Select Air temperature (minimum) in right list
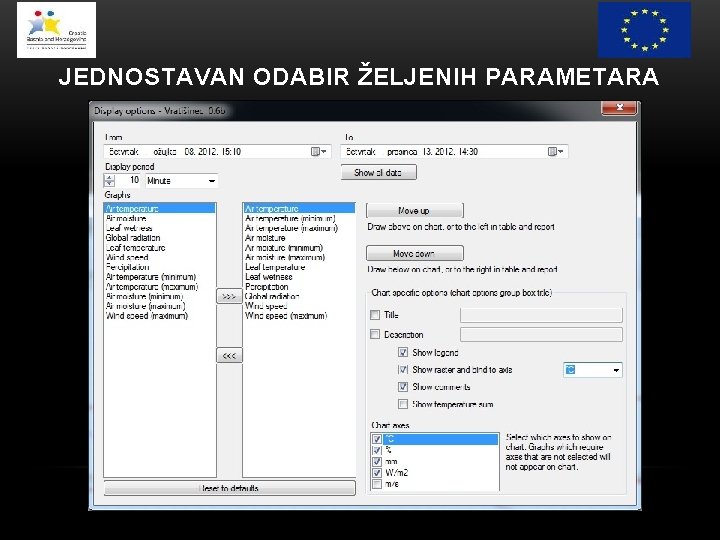 [x=299, y=219]
